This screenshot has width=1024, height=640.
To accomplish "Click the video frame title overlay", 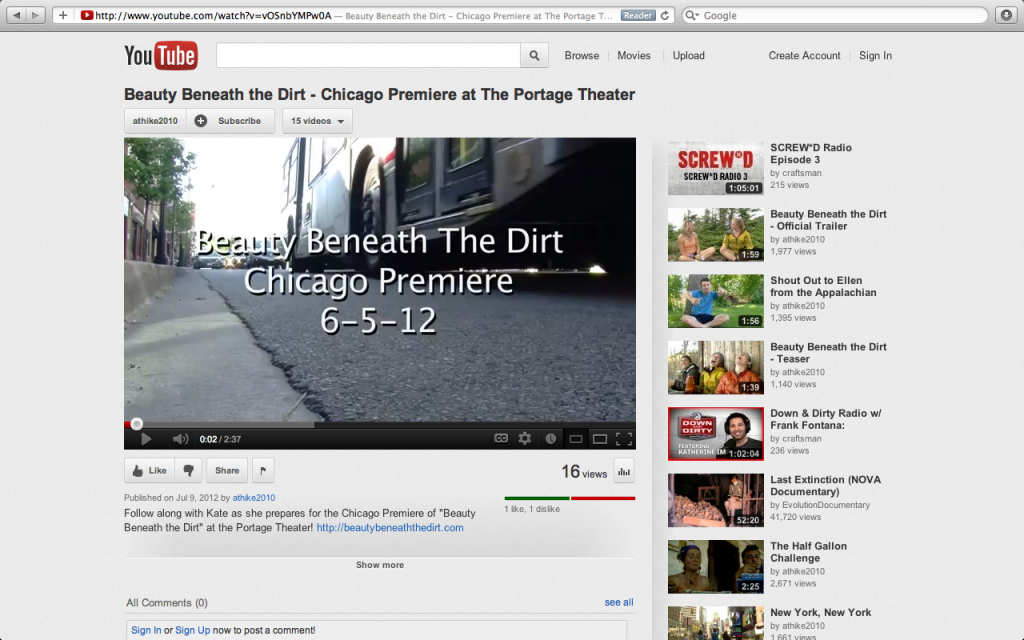I will point(379,281).
